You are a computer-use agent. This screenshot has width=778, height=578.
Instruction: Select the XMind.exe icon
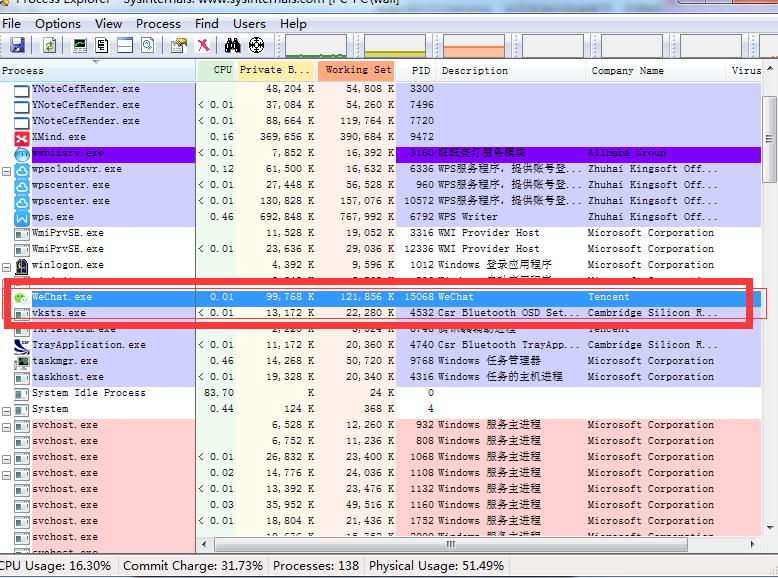coord(22,138)
